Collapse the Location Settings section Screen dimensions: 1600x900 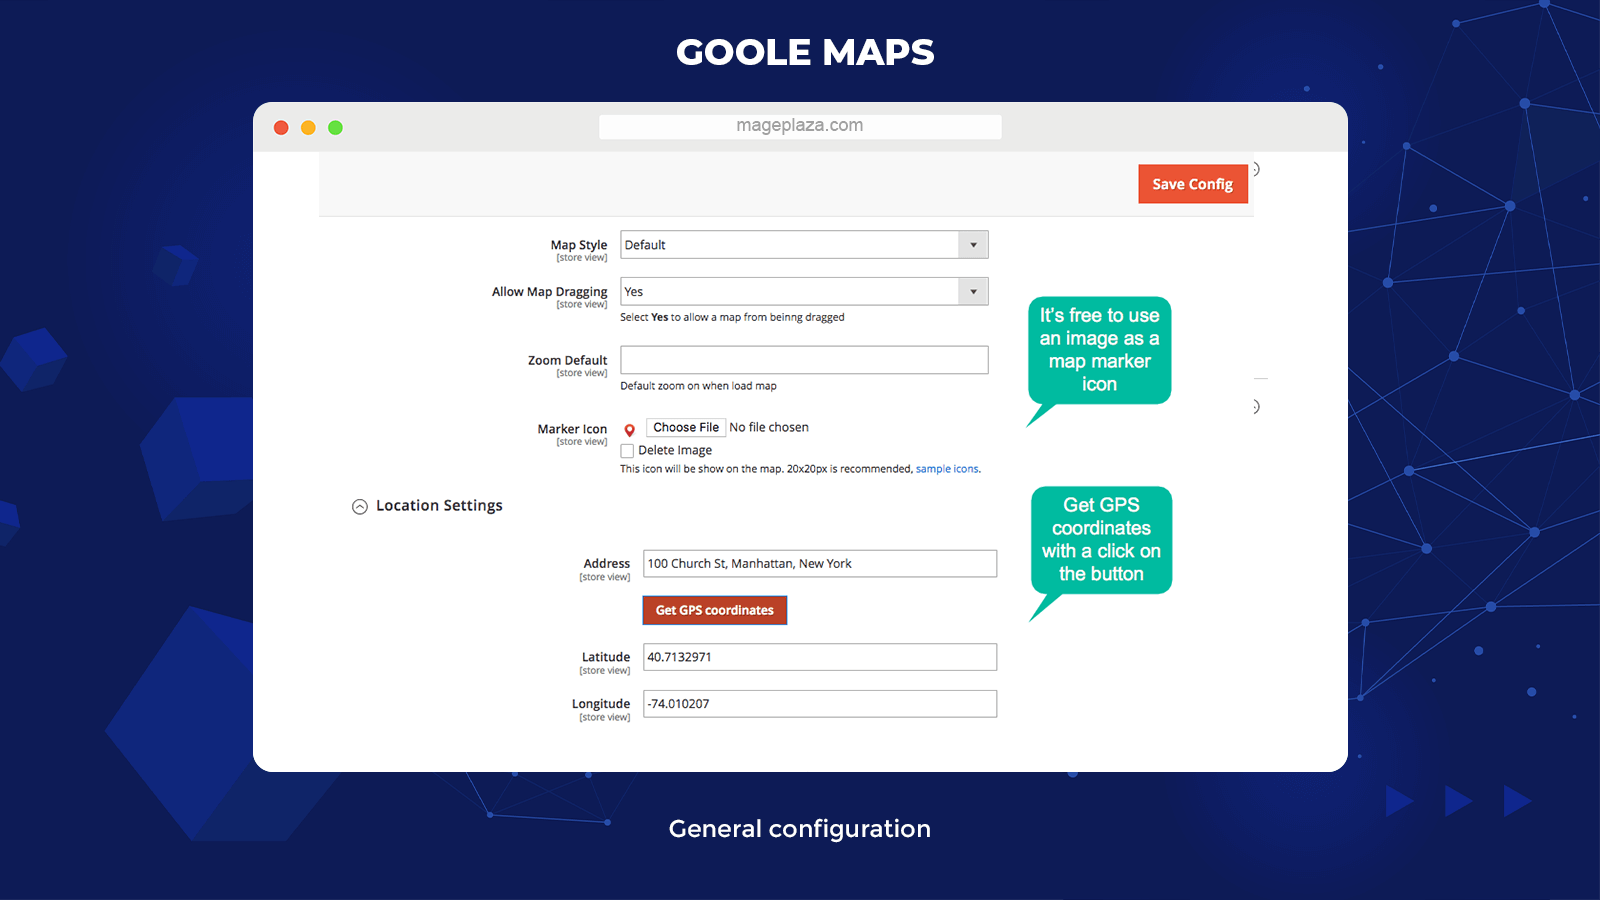point(359,506)
